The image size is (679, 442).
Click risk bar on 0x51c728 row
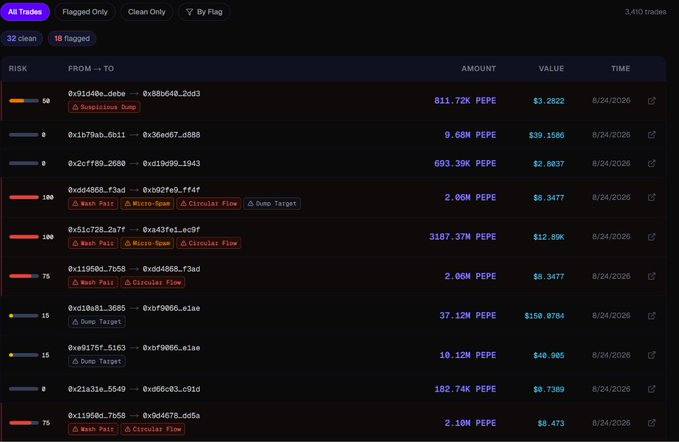24,237
